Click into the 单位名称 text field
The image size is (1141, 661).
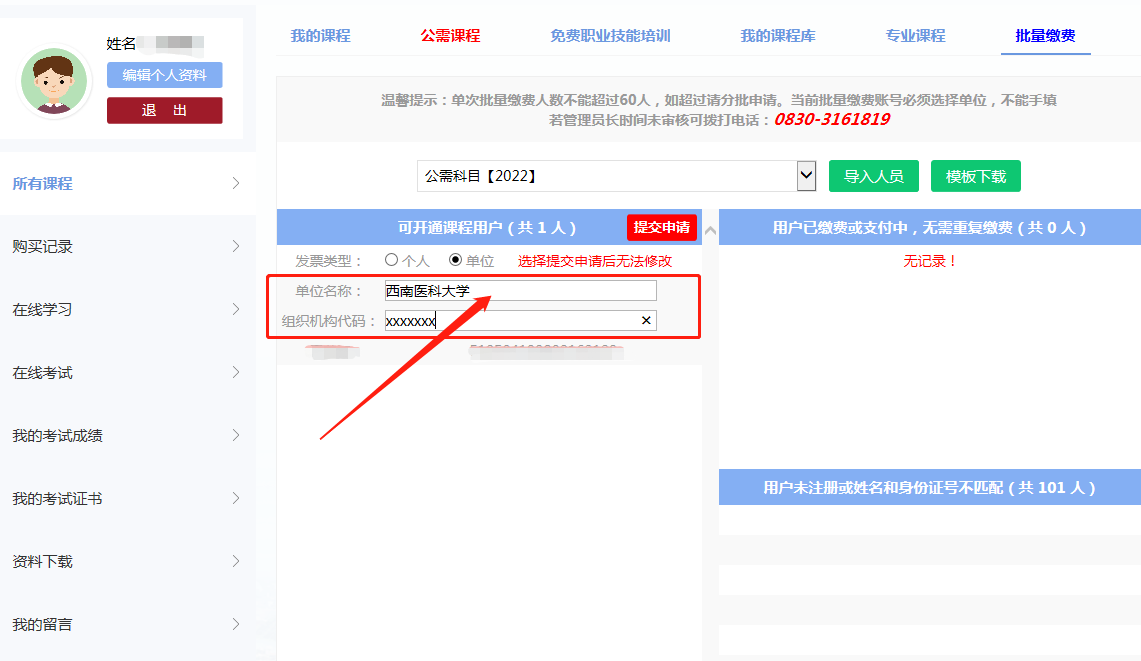coord(520,291)
